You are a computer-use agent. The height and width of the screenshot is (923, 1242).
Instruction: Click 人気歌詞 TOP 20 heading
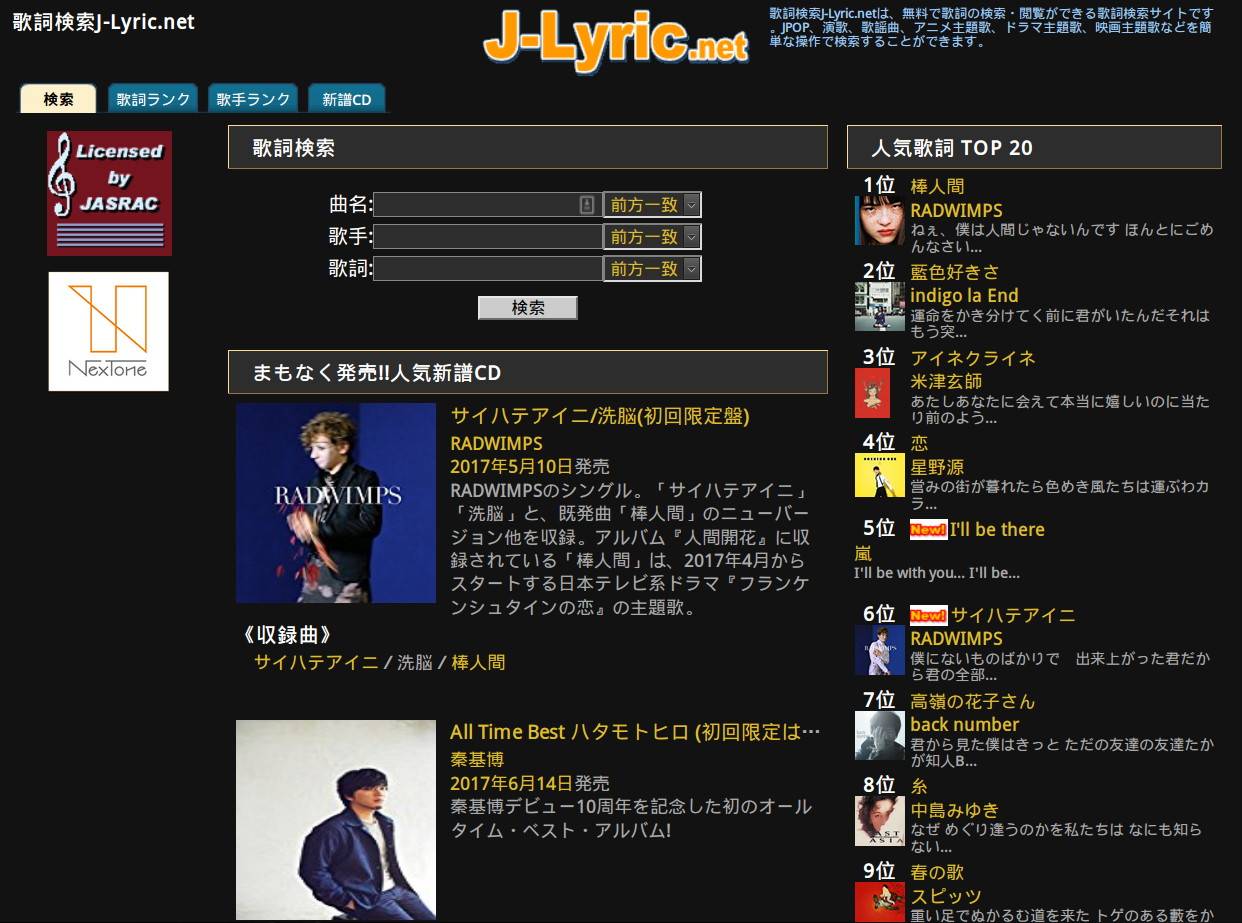tap(952, 148)
